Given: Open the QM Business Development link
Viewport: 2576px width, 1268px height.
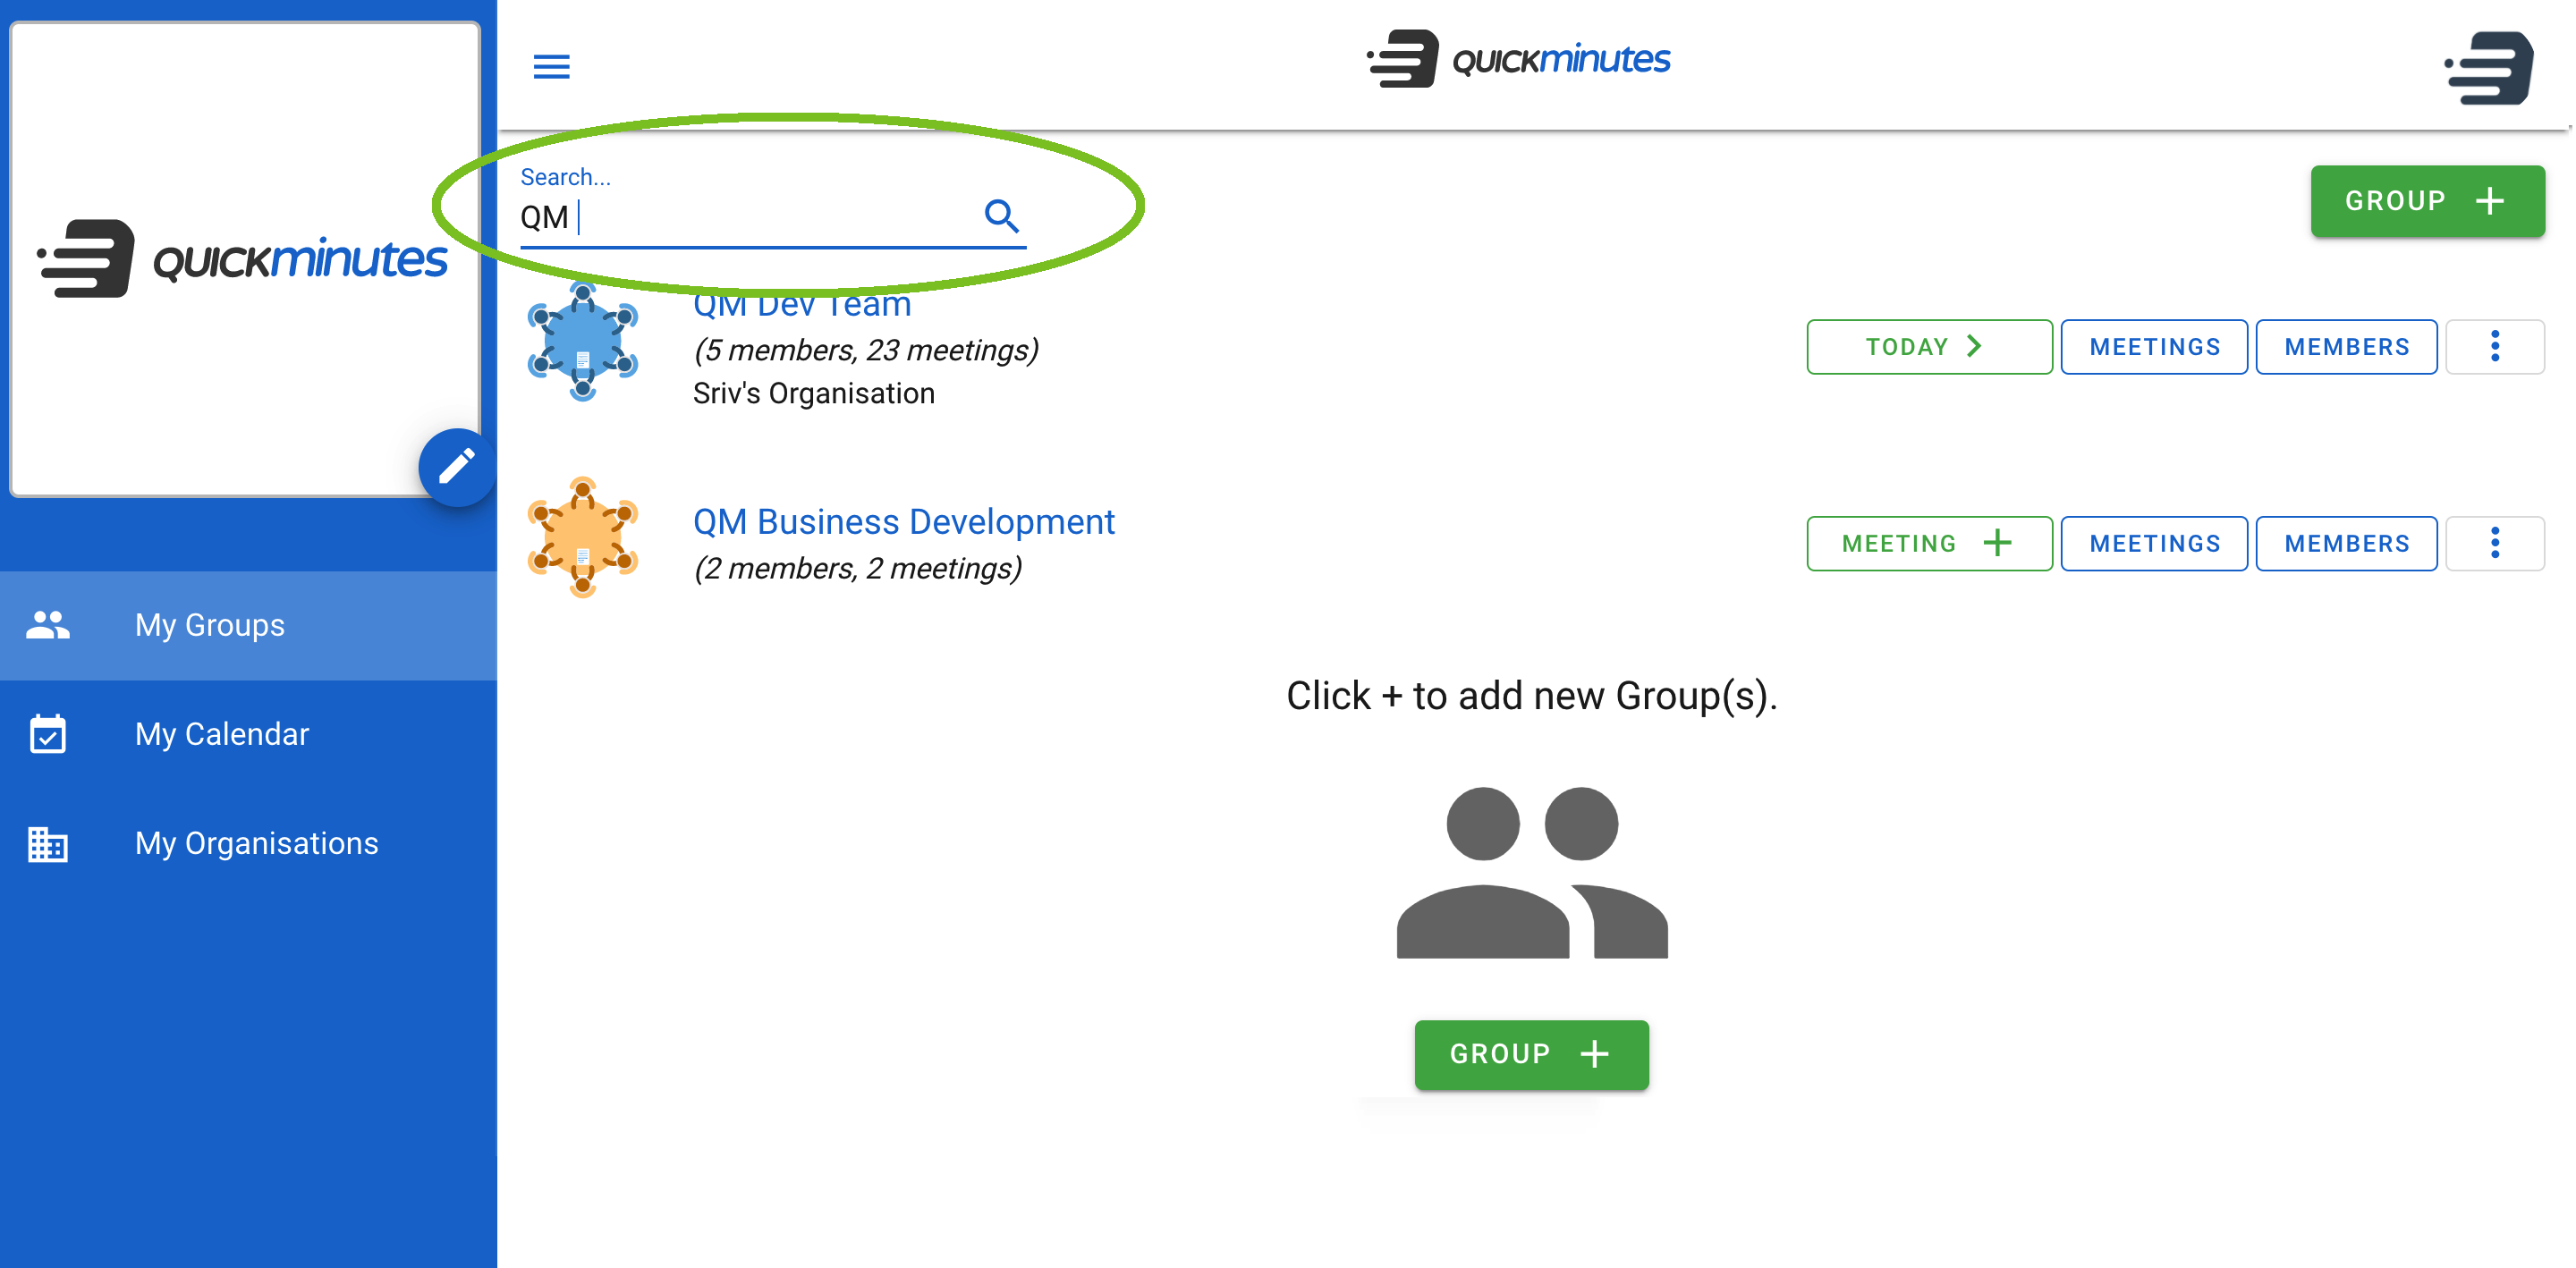Looking at the screenshot, I should 903,521.
